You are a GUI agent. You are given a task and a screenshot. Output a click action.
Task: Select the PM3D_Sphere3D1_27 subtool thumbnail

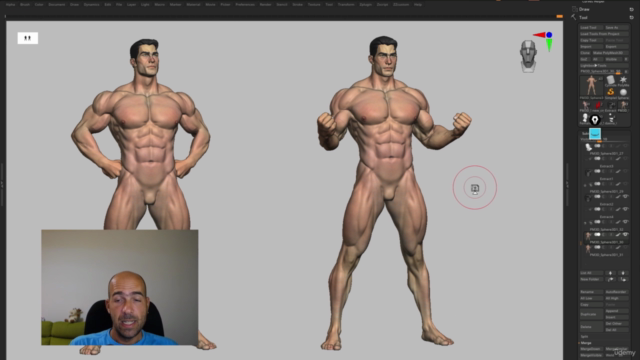pyautogui.click(x=588, y=147)
